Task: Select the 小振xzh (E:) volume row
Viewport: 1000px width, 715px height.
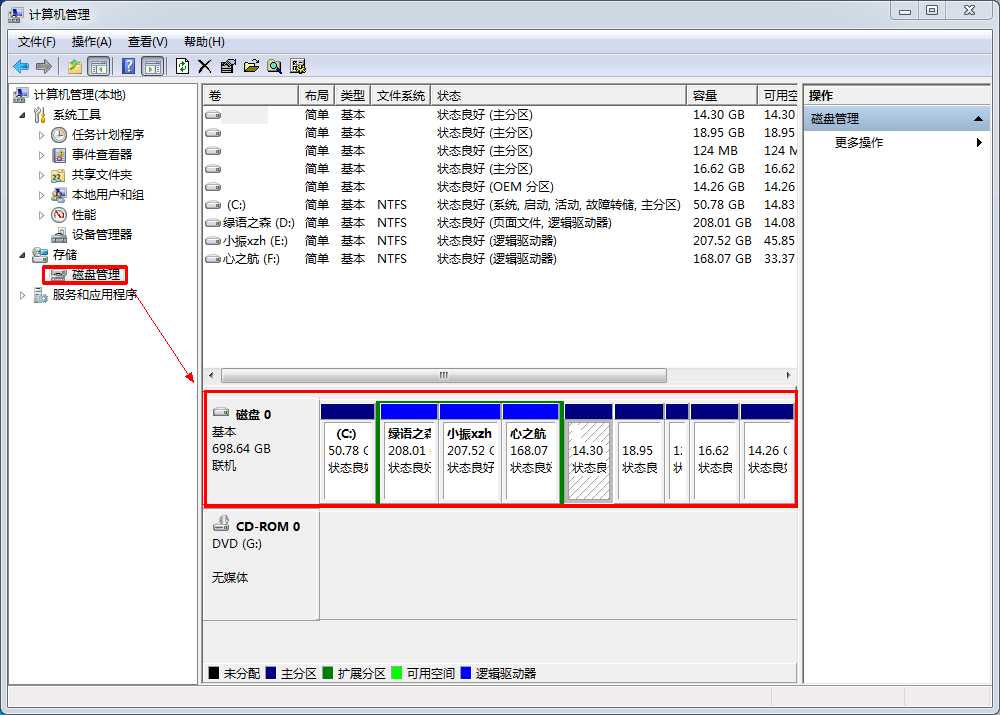Action: coord(500,240)
